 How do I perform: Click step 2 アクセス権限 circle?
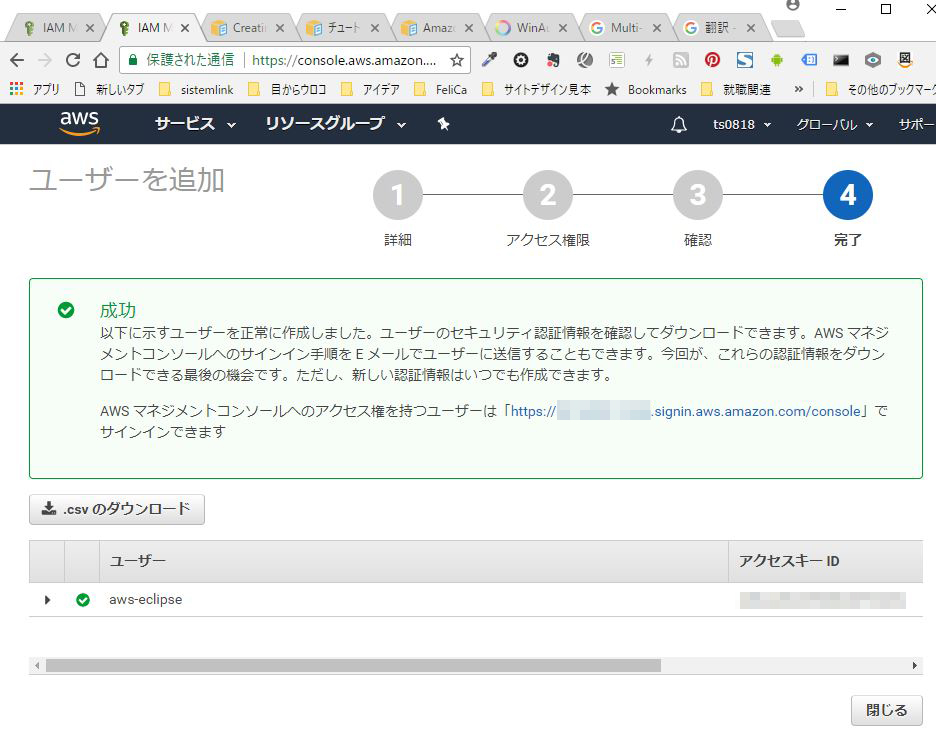point(548,195)
